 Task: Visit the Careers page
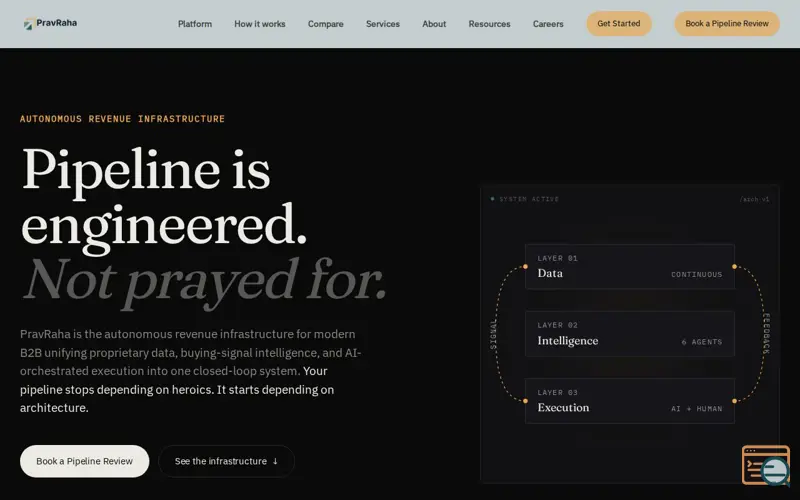(x=548, y=24)
